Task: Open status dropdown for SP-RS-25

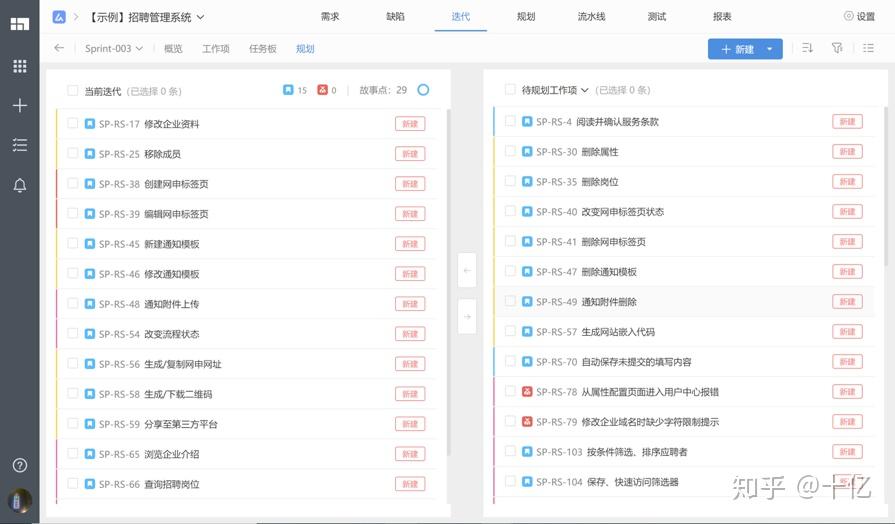Action: point(410,154)
